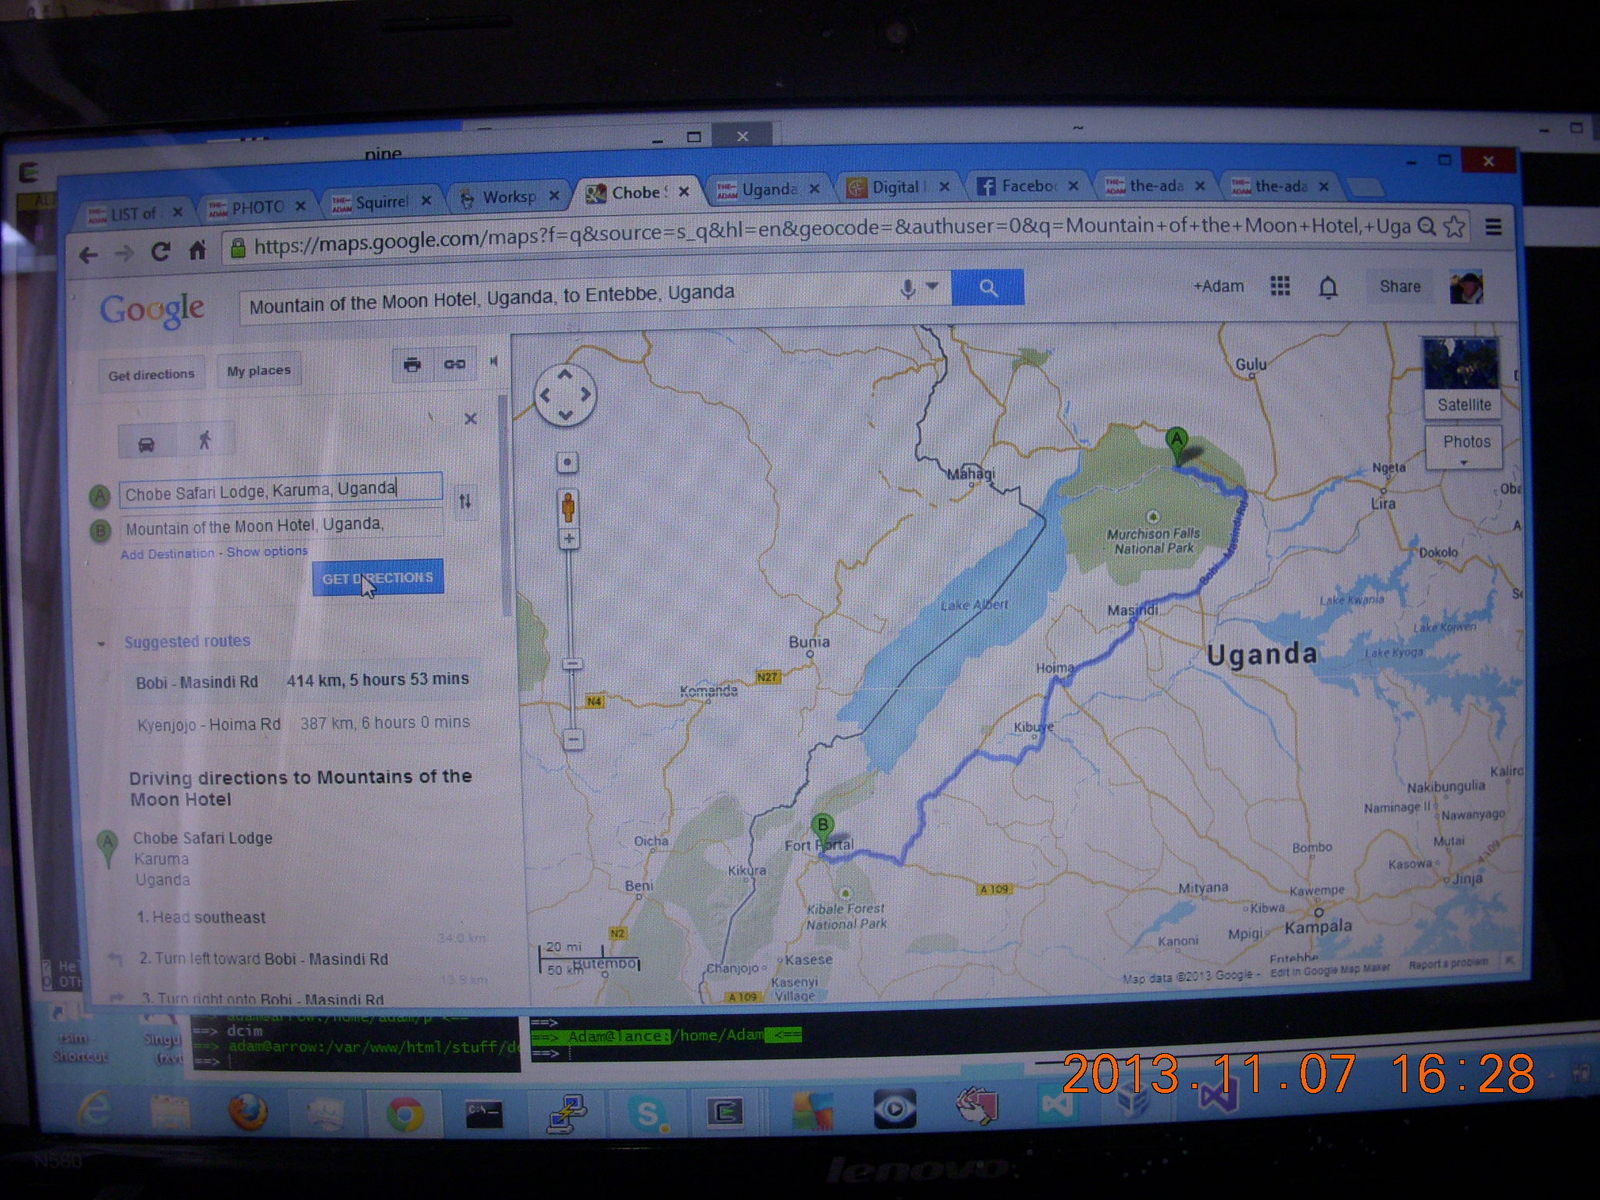Screen dimensions: 1600x1200
Task: Open the My places tab
Action: [258, 371]
